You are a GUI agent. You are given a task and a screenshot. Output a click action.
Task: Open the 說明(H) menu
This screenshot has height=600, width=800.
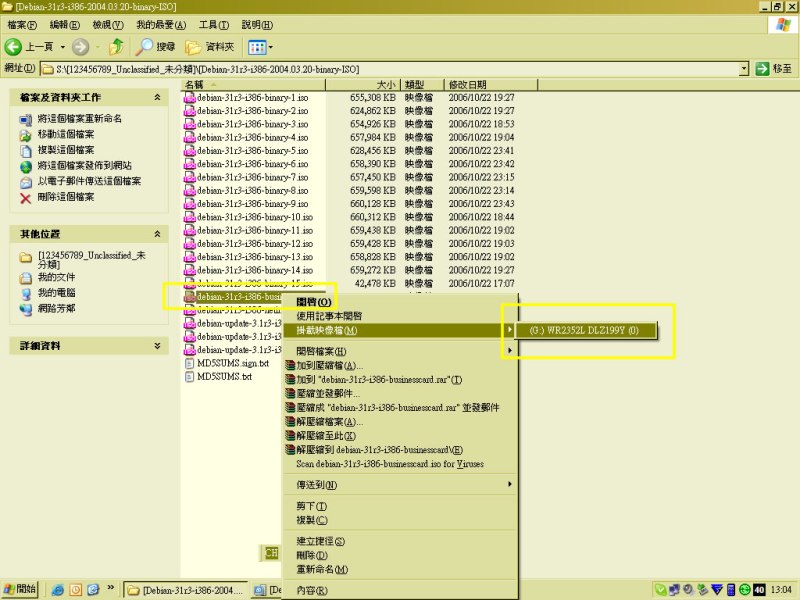(x=257, y=24)
